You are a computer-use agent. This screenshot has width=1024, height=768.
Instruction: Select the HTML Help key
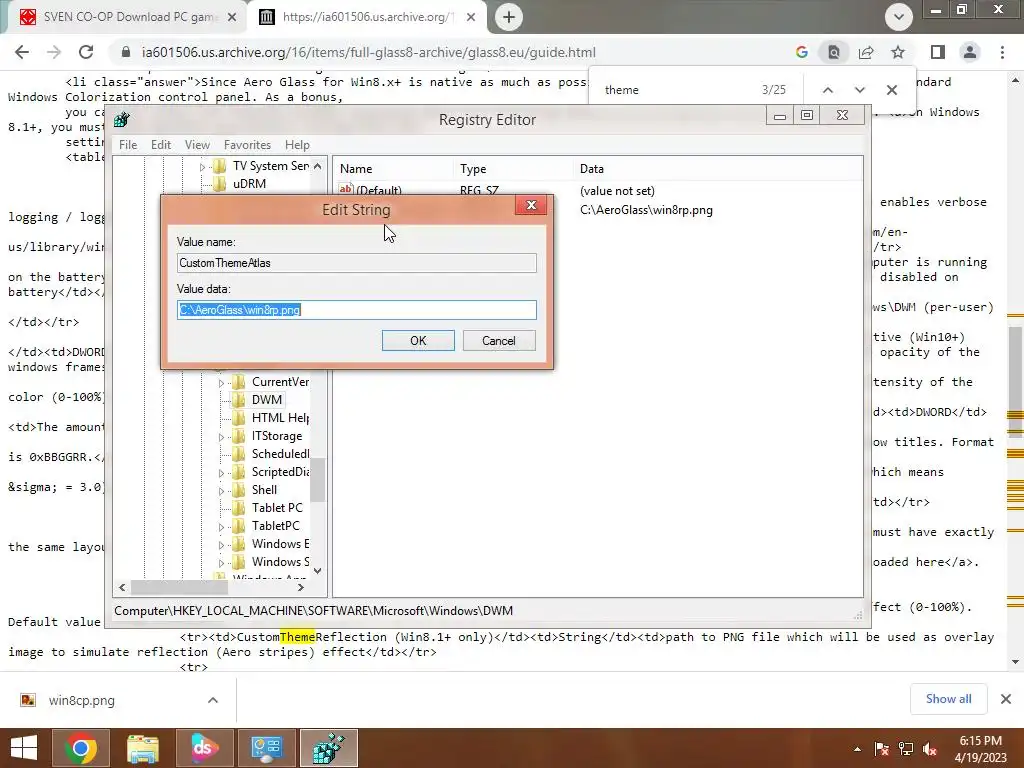[x=280, y=418]
